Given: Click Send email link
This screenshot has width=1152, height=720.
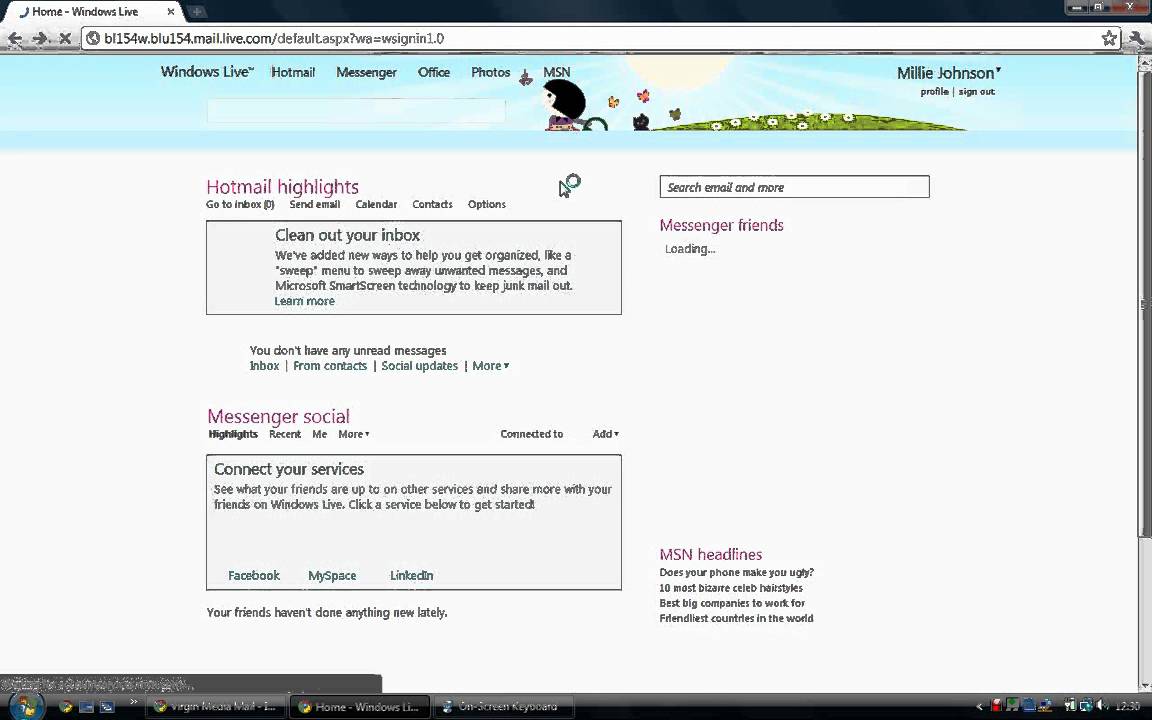Looking at the screenshot, I should [314, 204].
